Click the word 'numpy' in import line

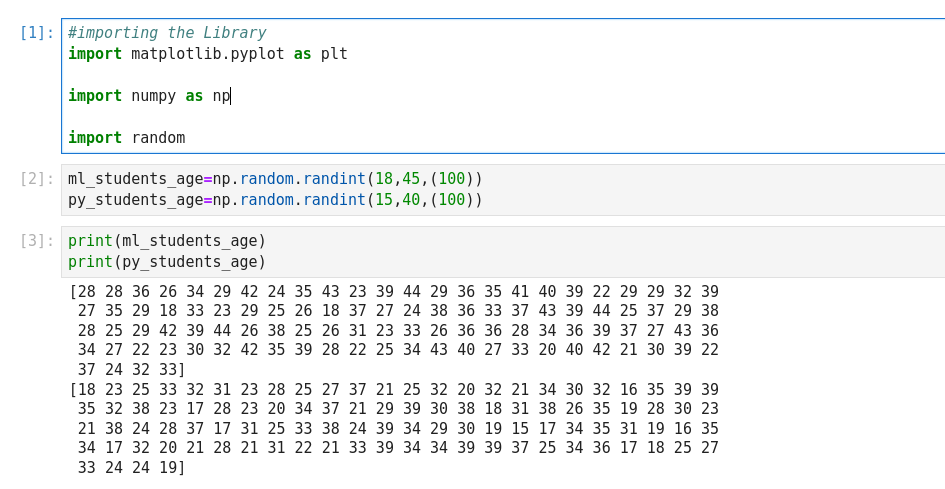153,96
